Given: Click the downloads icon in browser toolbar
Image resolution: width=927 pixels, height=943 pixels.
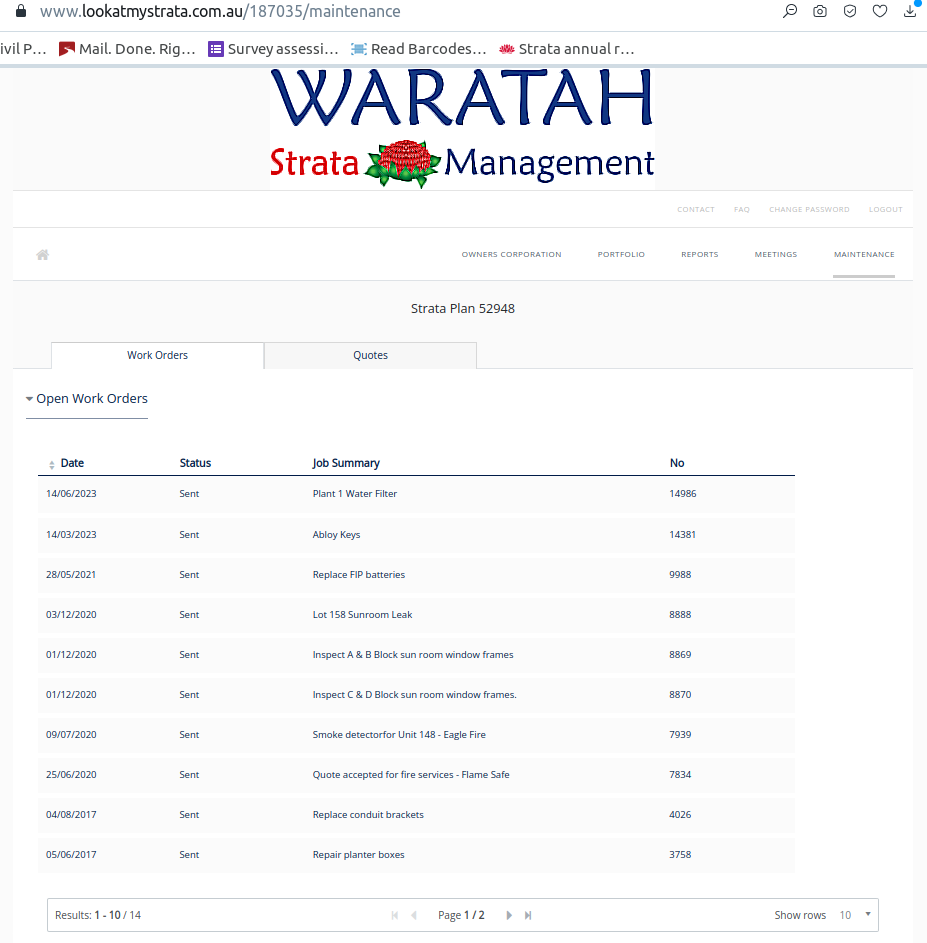Looking at the screenshot, I should tap(910, 11).
